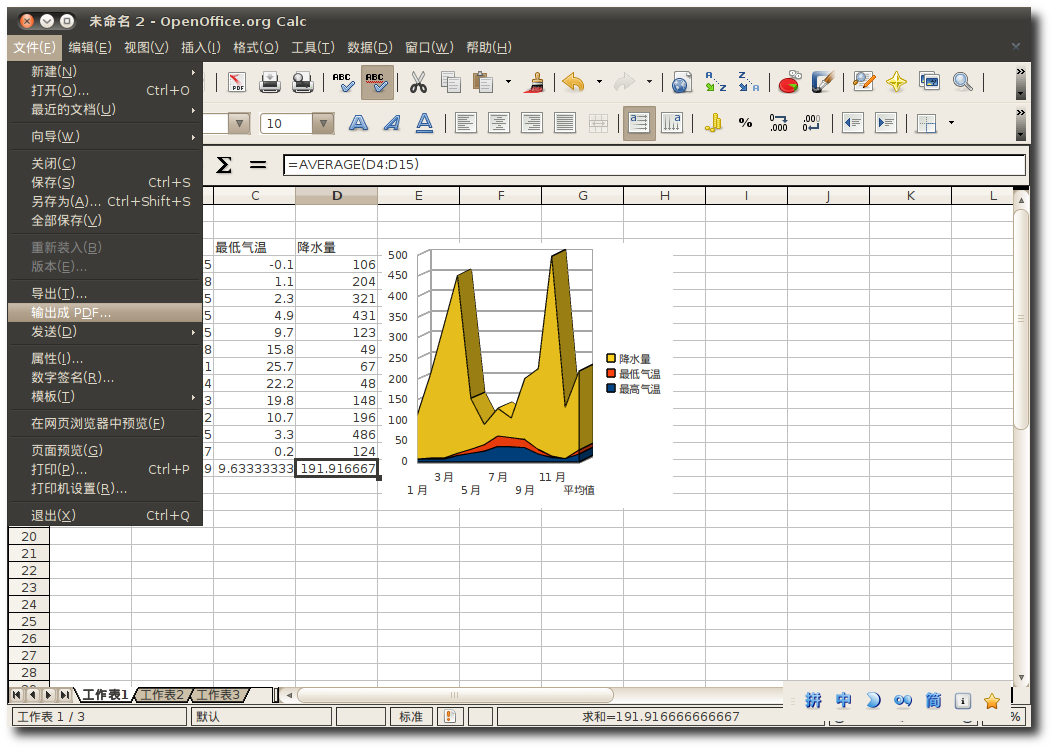Click the Sum sigma icon
This screenshot has height=750, width=1054.
tap(224, 165)
